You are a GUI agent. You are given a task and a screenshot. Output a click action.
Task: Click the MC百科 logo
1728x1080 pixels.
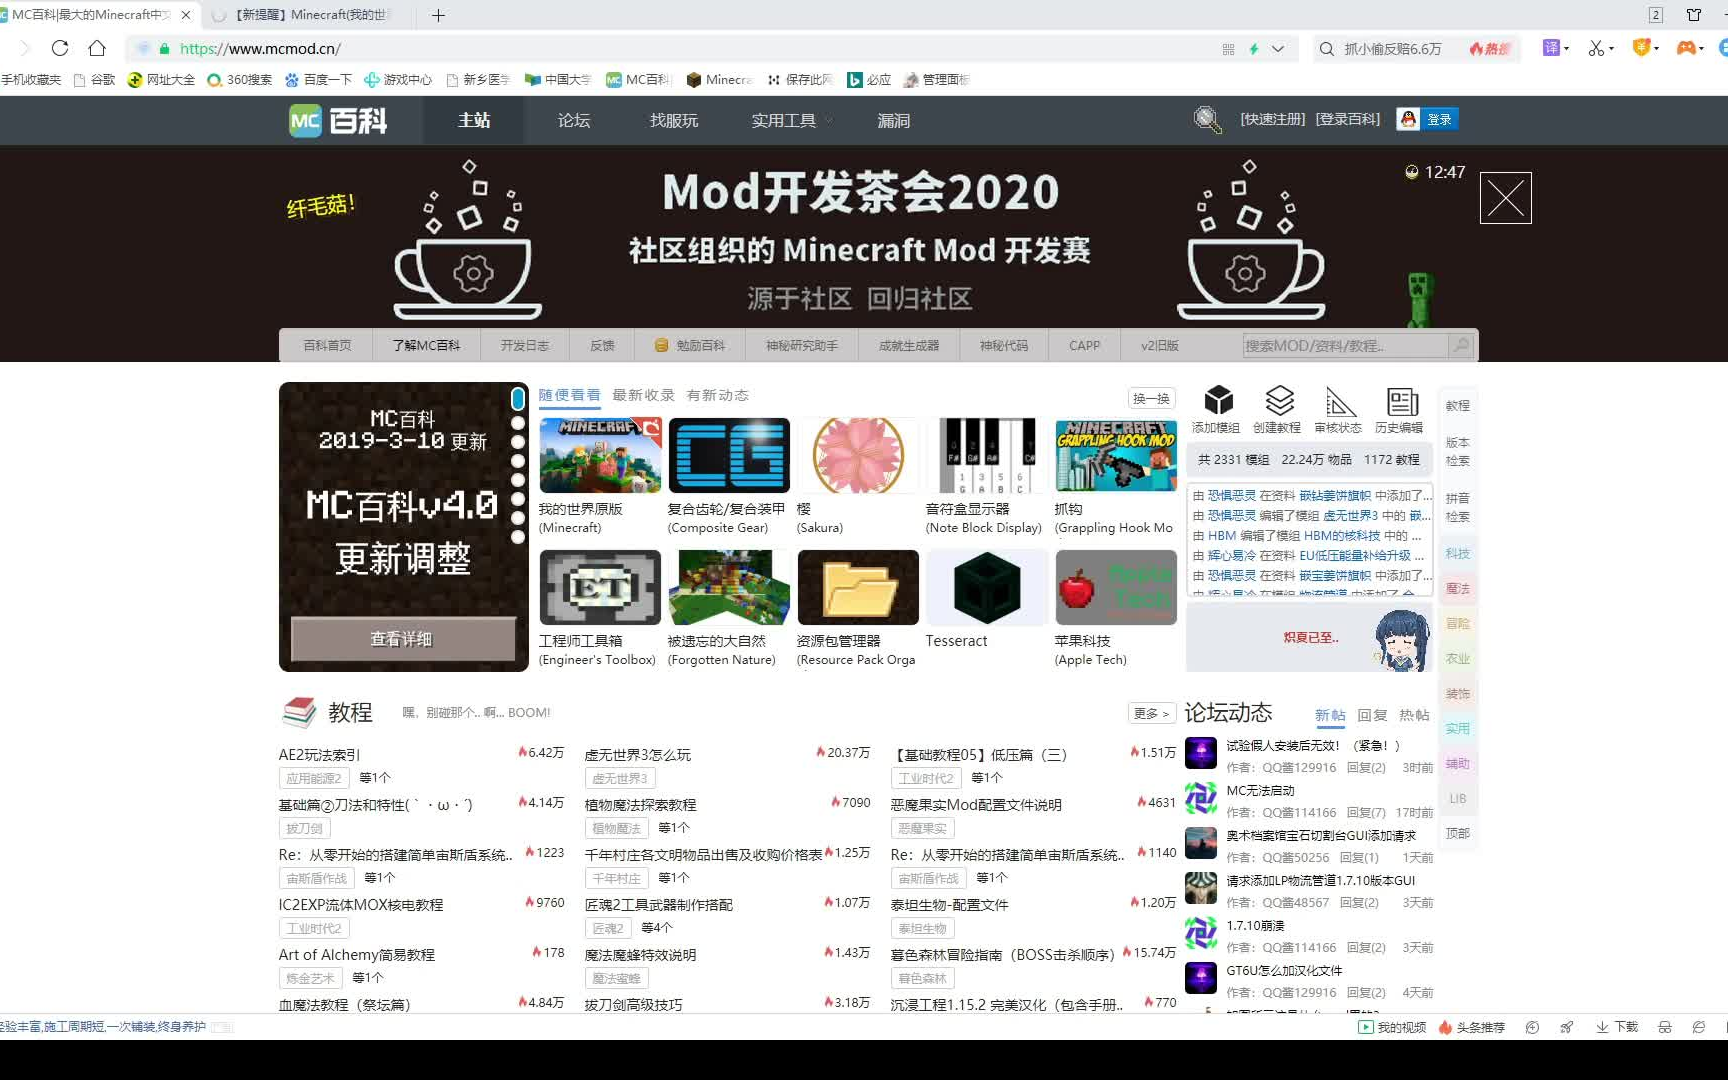(338, 121)
